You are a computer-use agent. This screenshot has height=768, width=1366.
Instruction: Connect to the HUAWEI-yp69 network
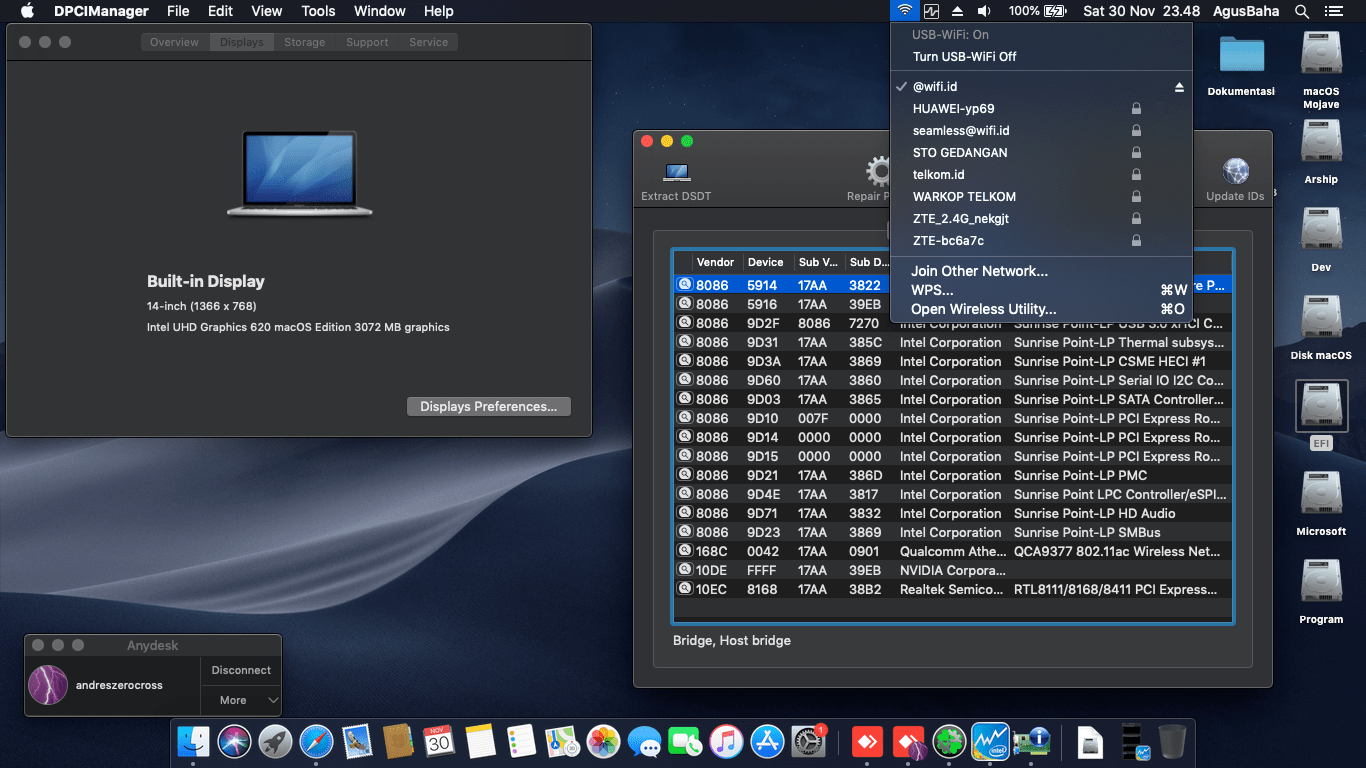[x=1041, y=109]
